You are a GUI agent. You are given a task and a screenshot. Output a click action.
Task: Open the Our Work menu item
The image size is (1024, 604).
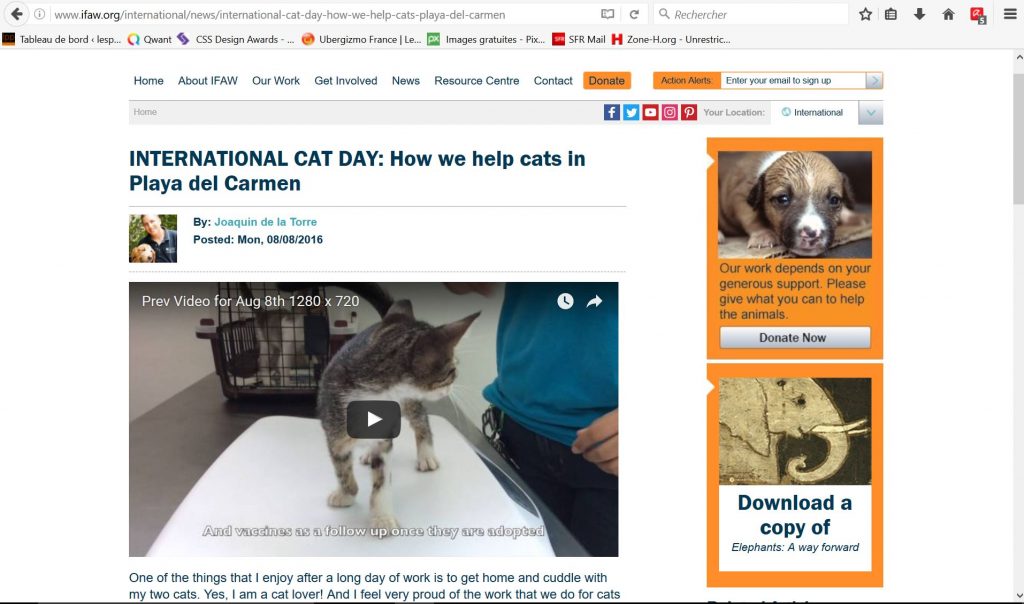point(276,81)
